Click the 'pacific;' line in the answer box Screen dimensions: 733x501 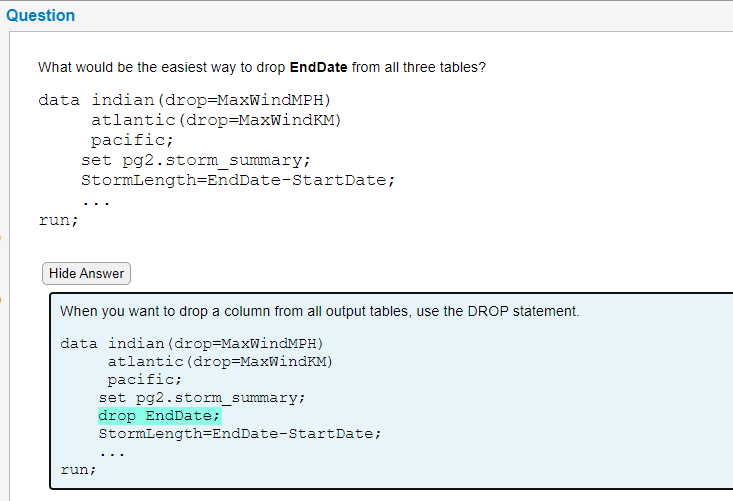pyautogui.click(x=144, y=379)
